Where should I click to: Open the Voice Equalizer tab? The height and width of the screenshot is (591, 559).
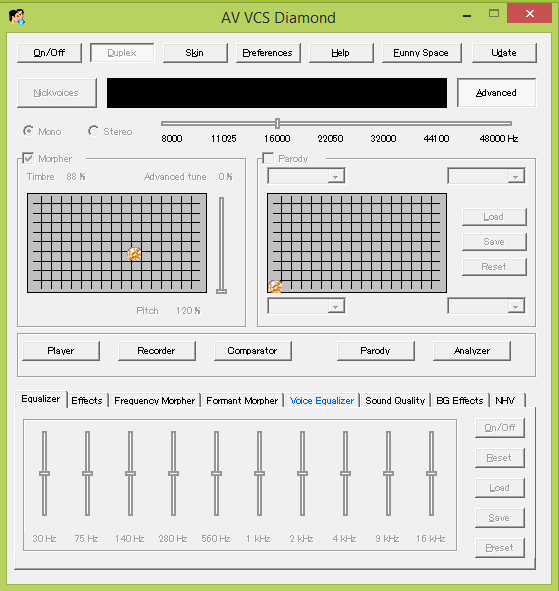click(322, 400)
